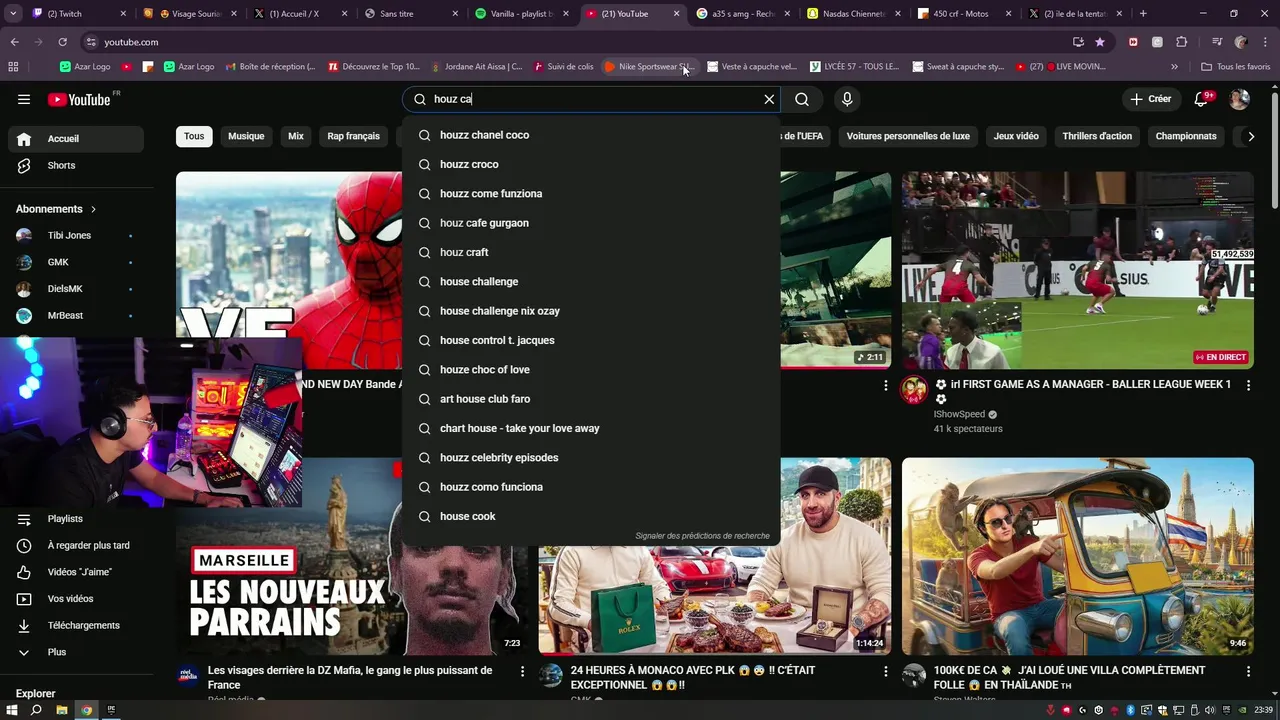1280x720 pixels.
Task: Select the Rap français filter chip
Action: coord(354,136)
